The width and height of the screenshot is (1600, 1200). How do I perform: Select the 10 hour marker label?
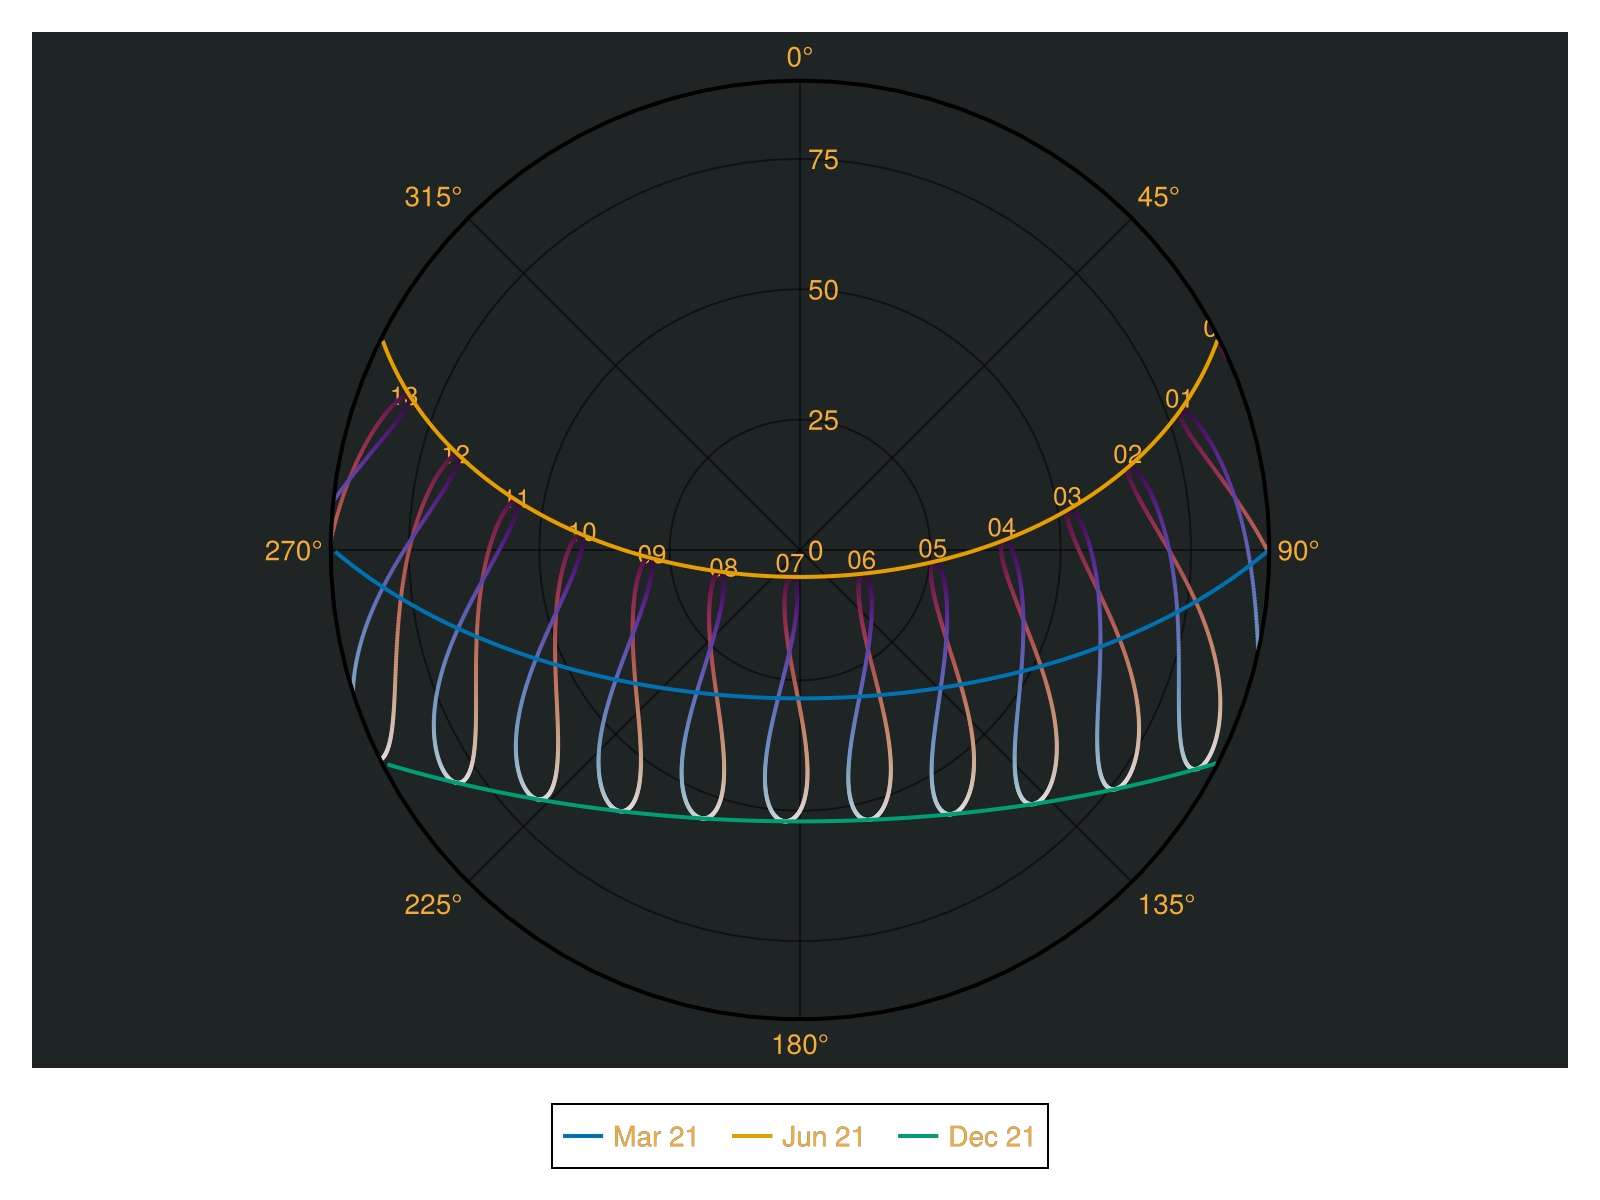(582, 532)
